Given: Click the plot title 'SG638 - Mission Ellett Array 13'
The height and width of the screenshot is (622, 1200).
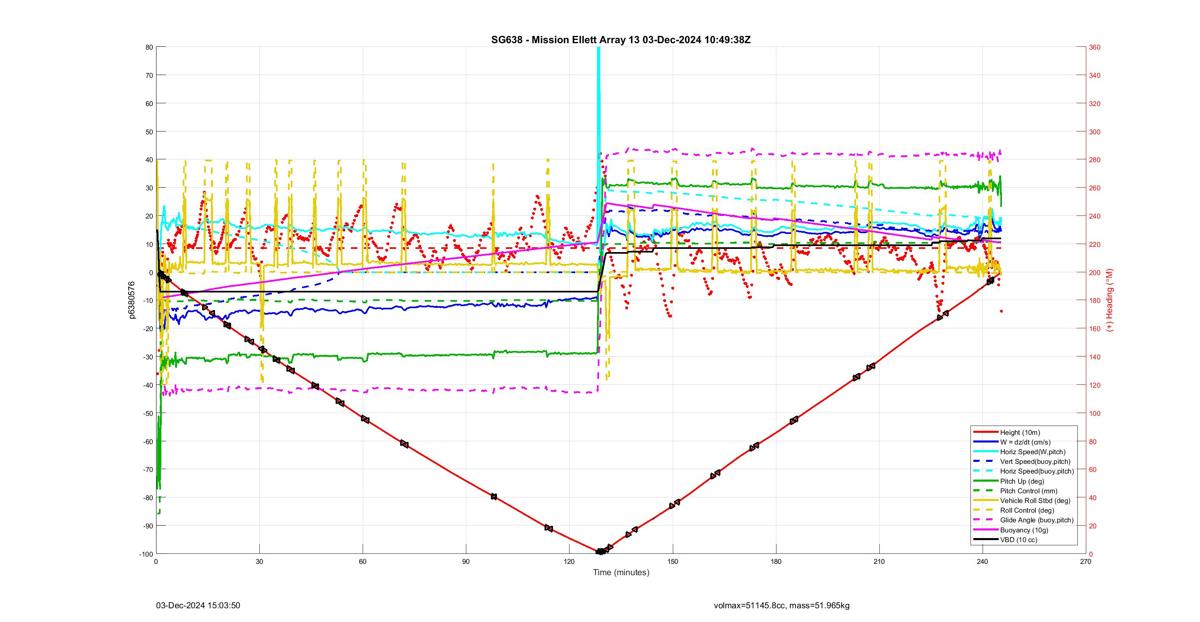Looking at the screenshot, I should click(569, 39).
